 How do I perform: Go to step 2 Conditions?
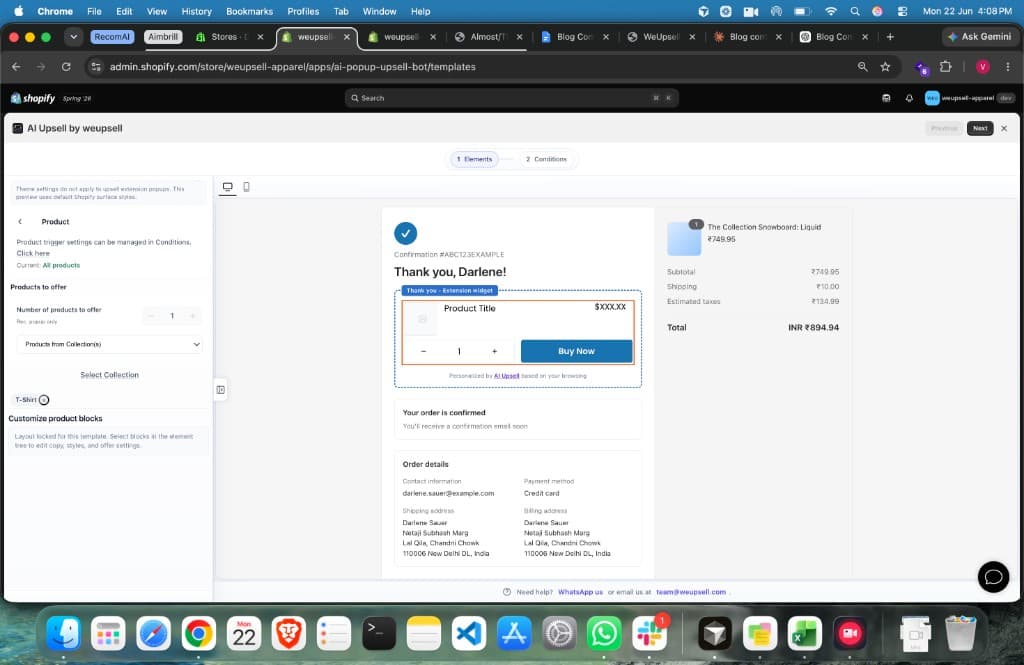coord(547,159)
